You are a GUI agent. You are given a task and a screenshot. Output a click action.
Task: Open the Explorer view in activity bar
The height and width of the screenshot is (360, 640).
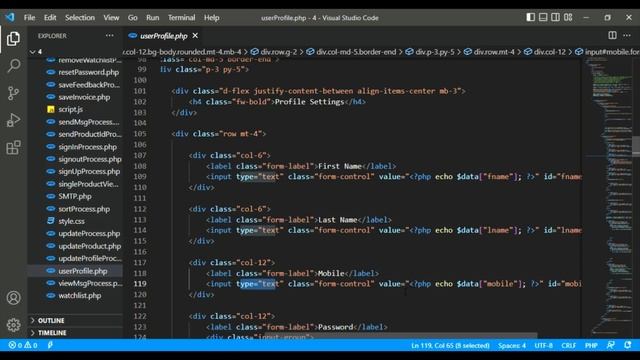13,39
